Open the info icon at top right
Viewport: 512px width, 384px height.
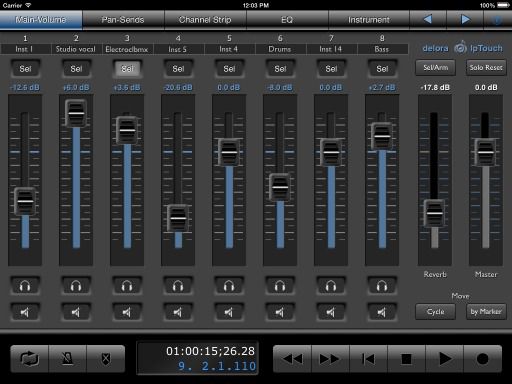pos(497,20)
